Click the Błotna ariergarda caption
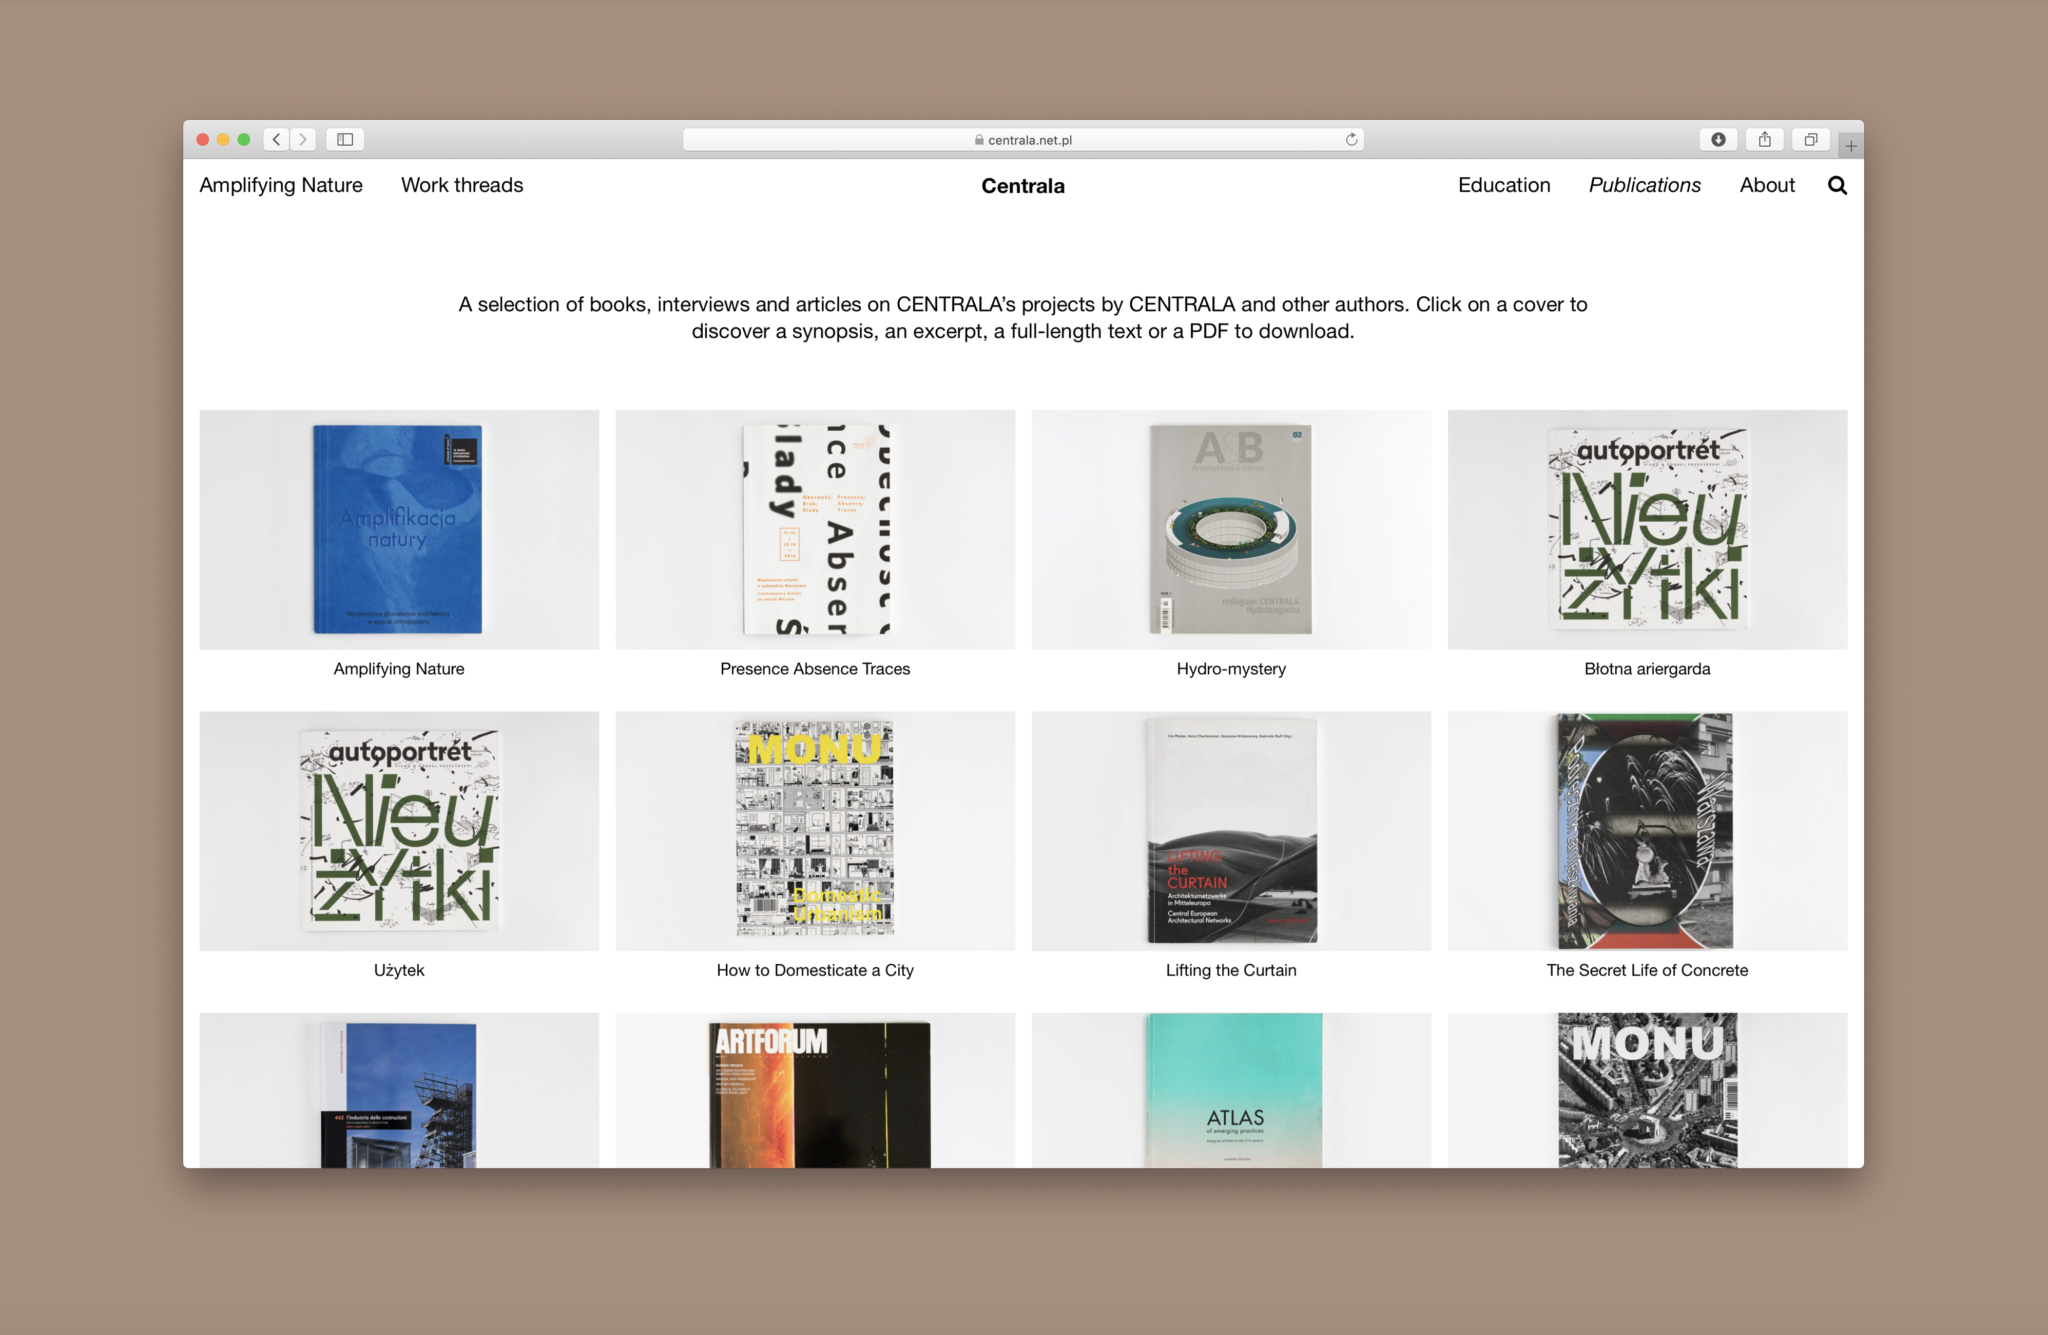The image size is (2048, 1335). pyautogui.click(x=1647, y=669)
